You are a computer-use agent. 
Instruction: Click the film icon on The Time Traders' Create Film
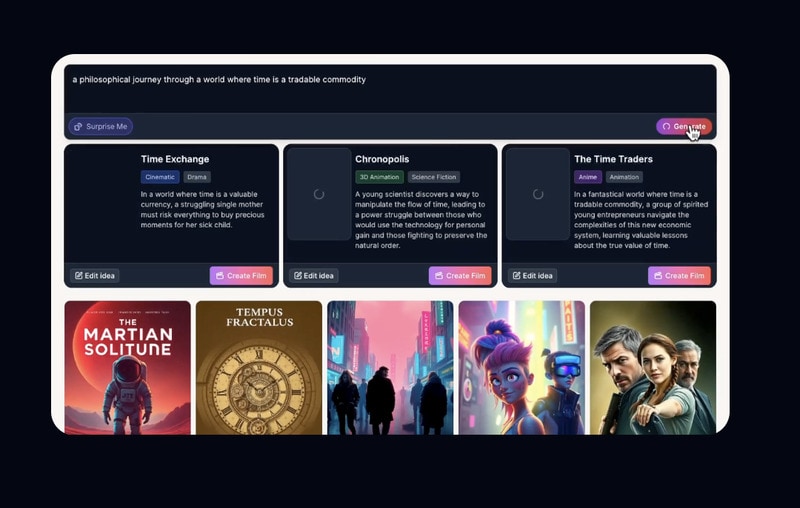[x=657, y=276]
